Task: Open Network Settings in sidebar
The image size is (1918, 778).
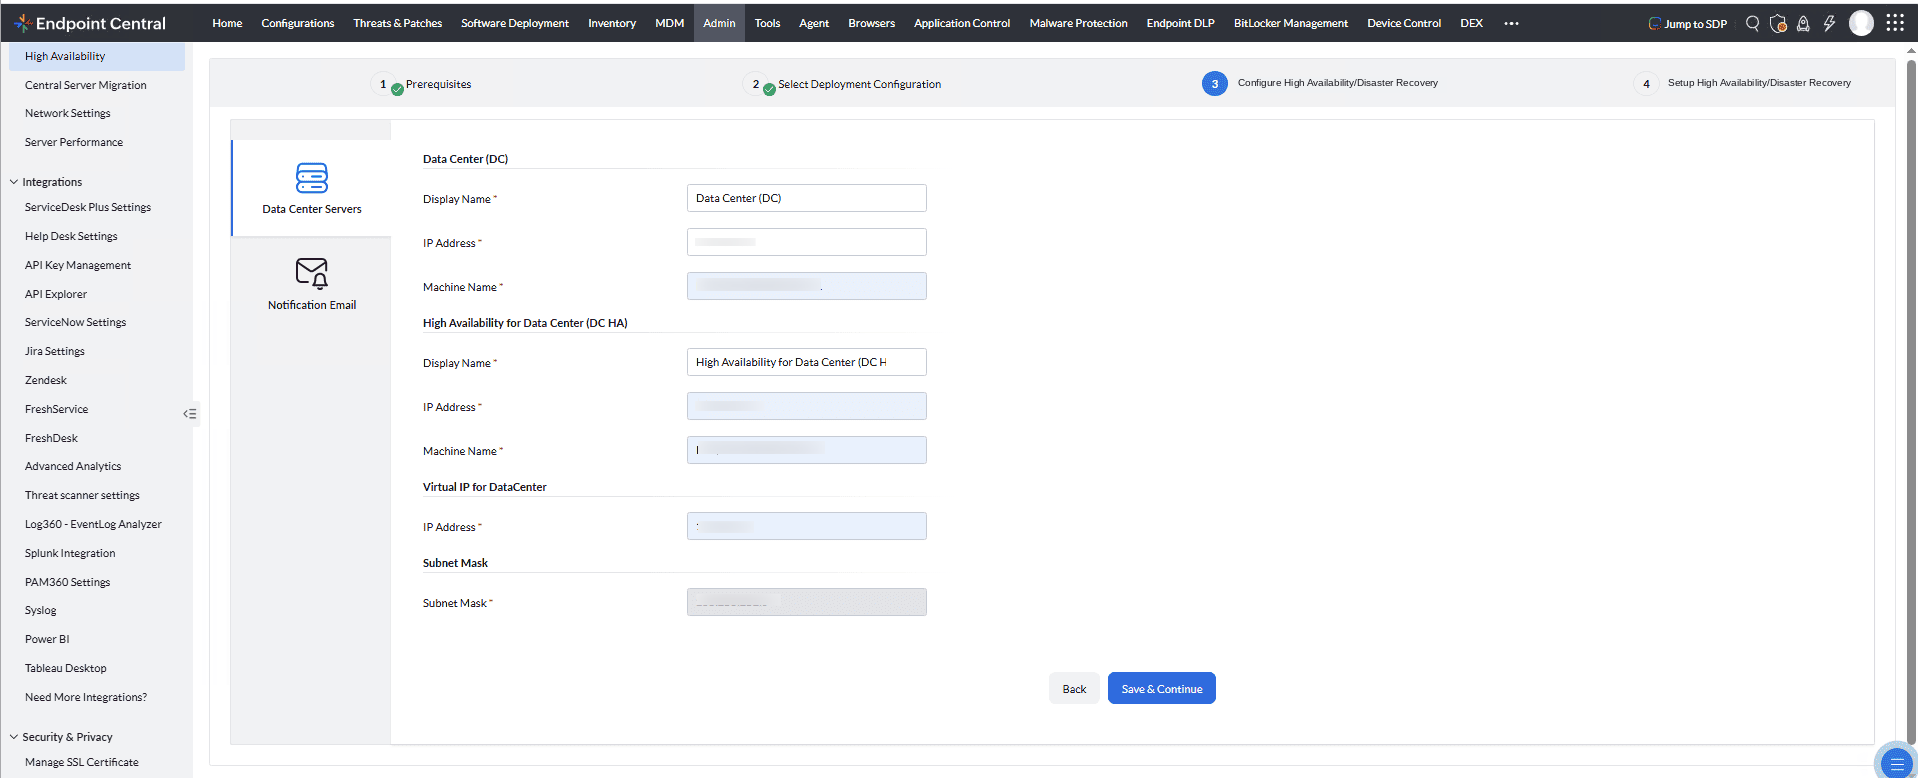Action: click(x=68, y=113)
